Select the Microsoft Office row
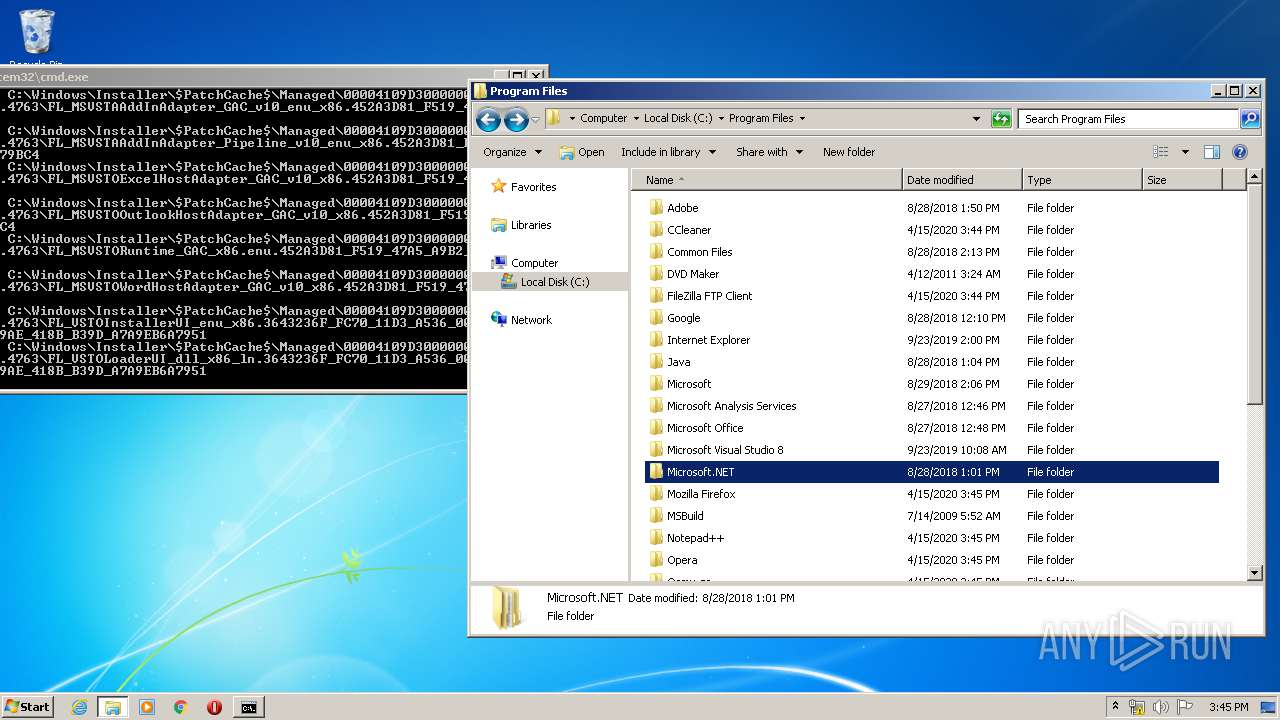The image size is (1280, 720). 932,428
